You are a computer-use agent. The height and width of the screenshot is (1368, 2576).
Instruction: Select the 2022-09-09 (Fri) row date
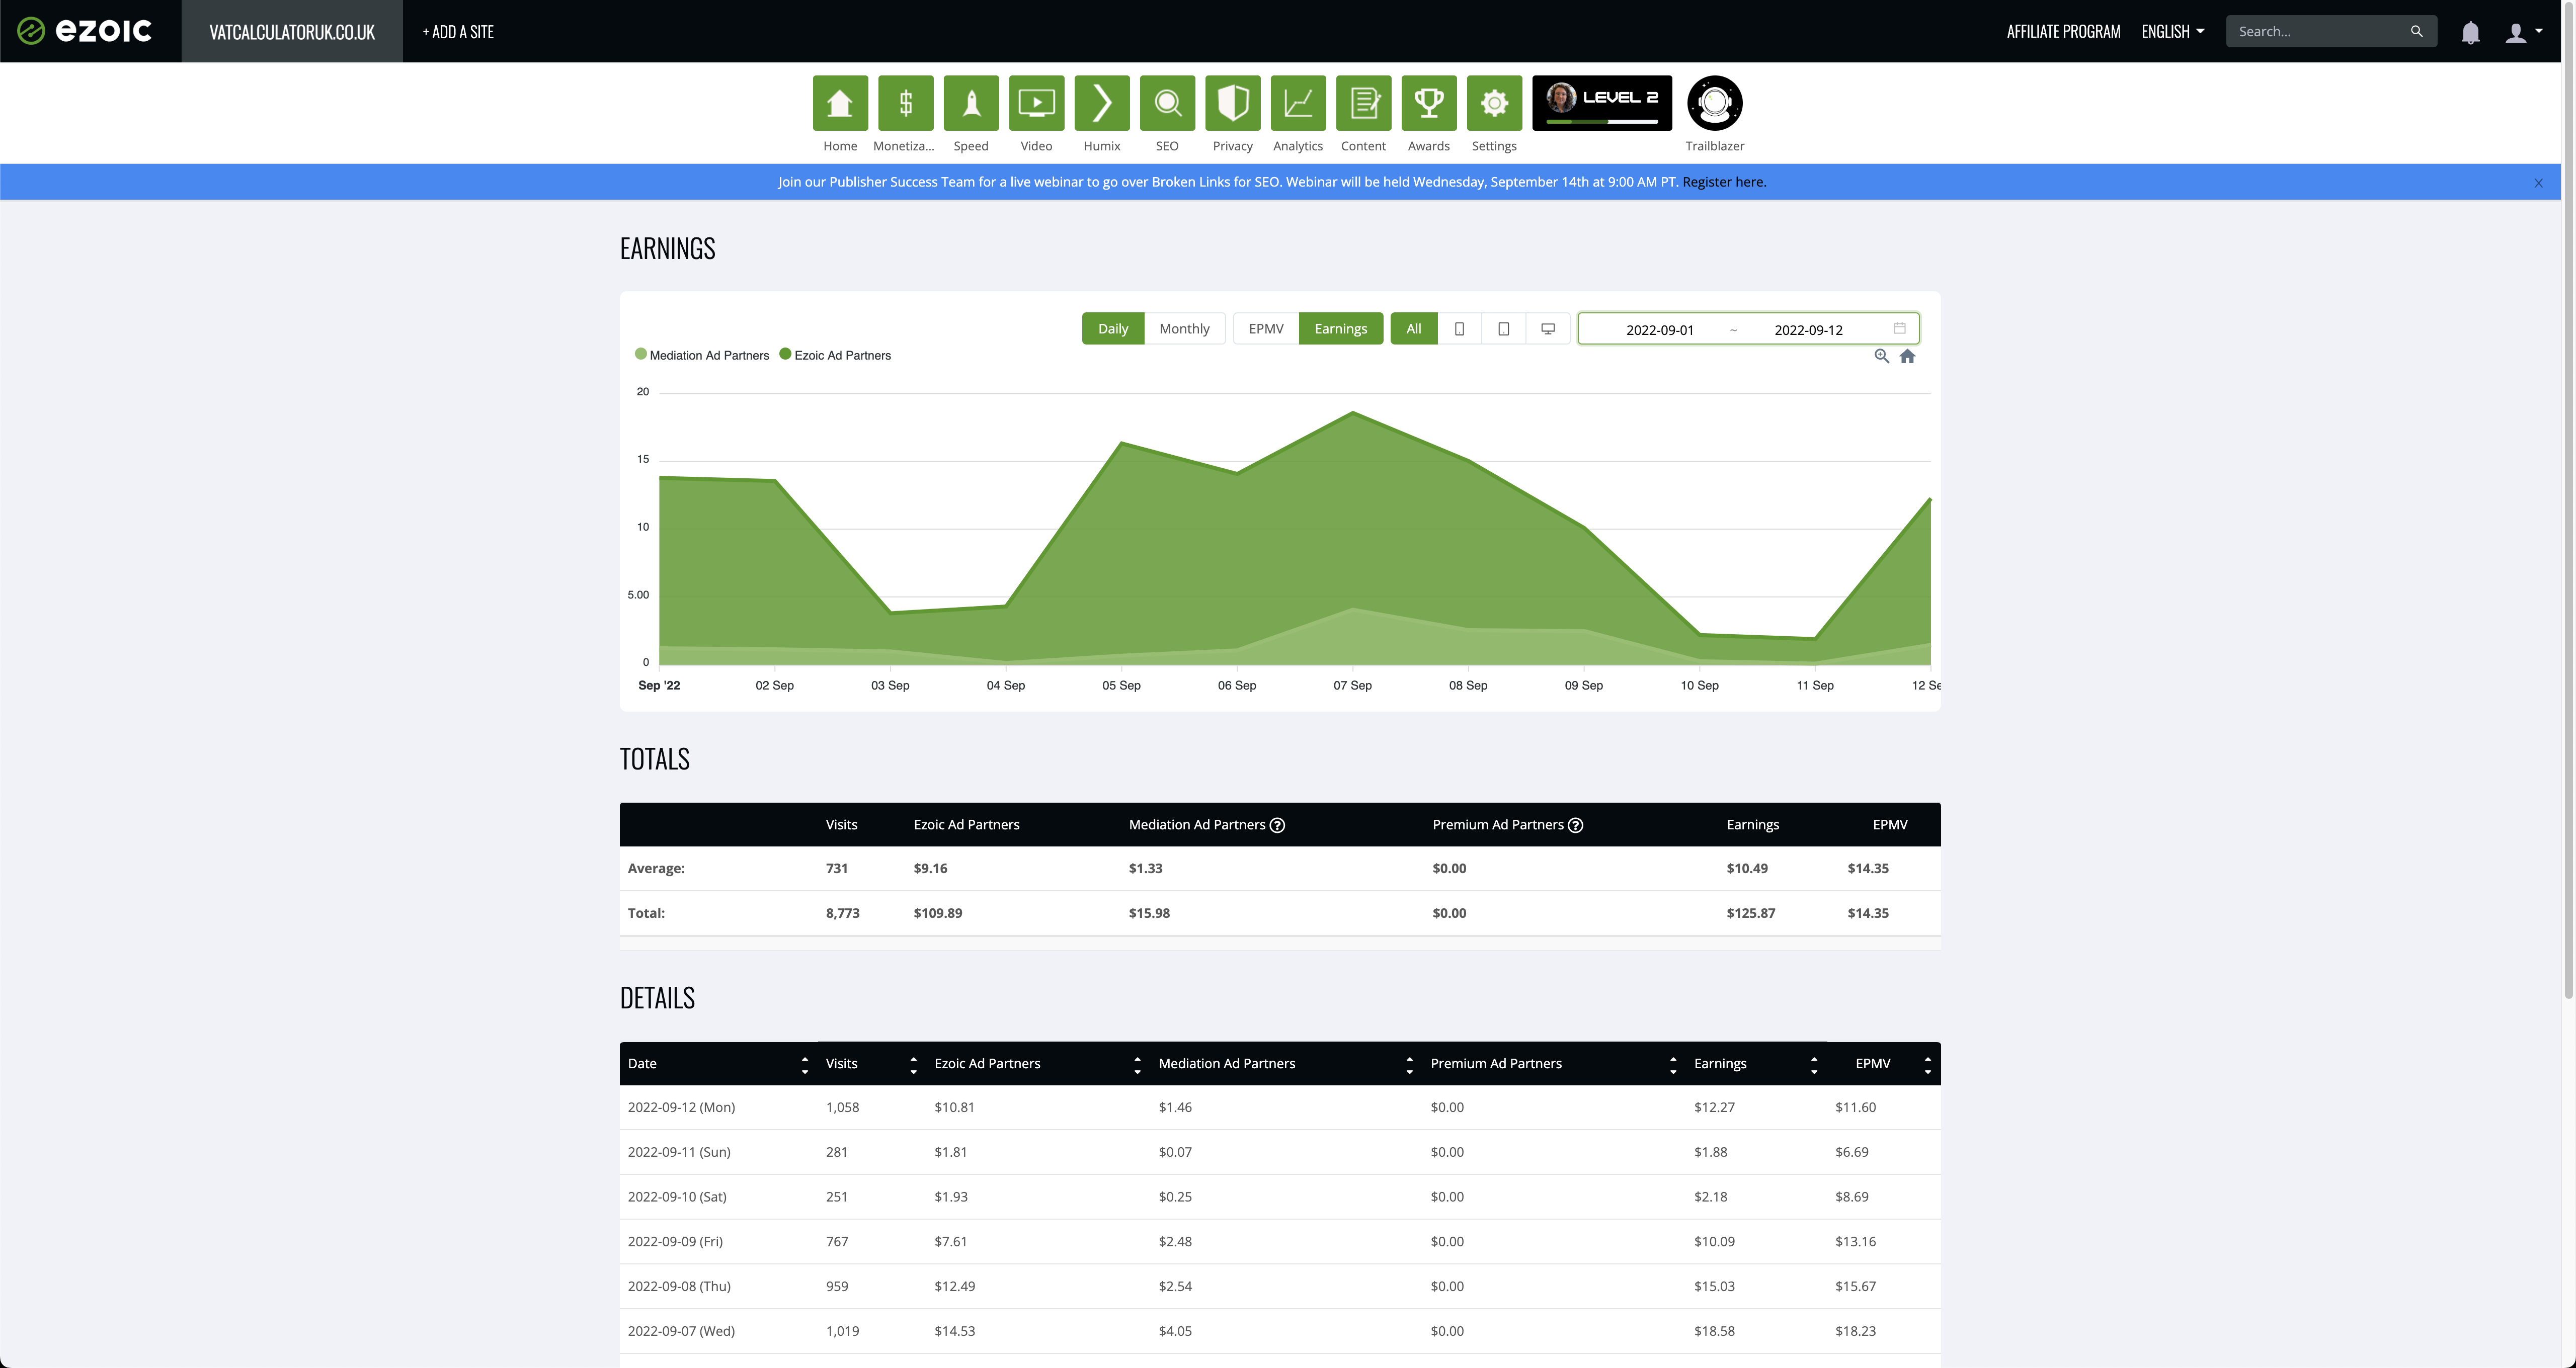click(675, 1242)
